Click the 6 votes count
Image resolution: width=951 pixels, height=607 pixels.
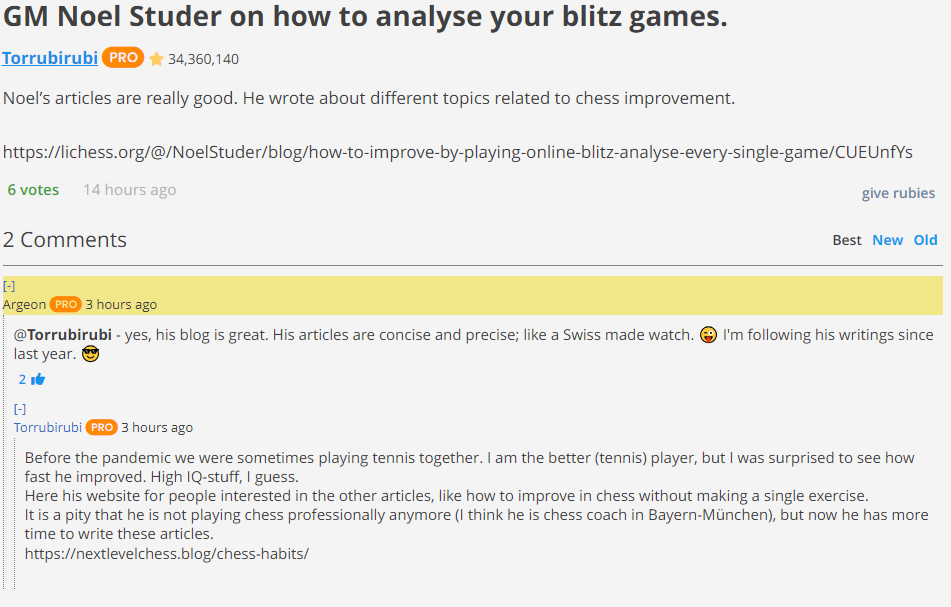[x=33, y=190]
